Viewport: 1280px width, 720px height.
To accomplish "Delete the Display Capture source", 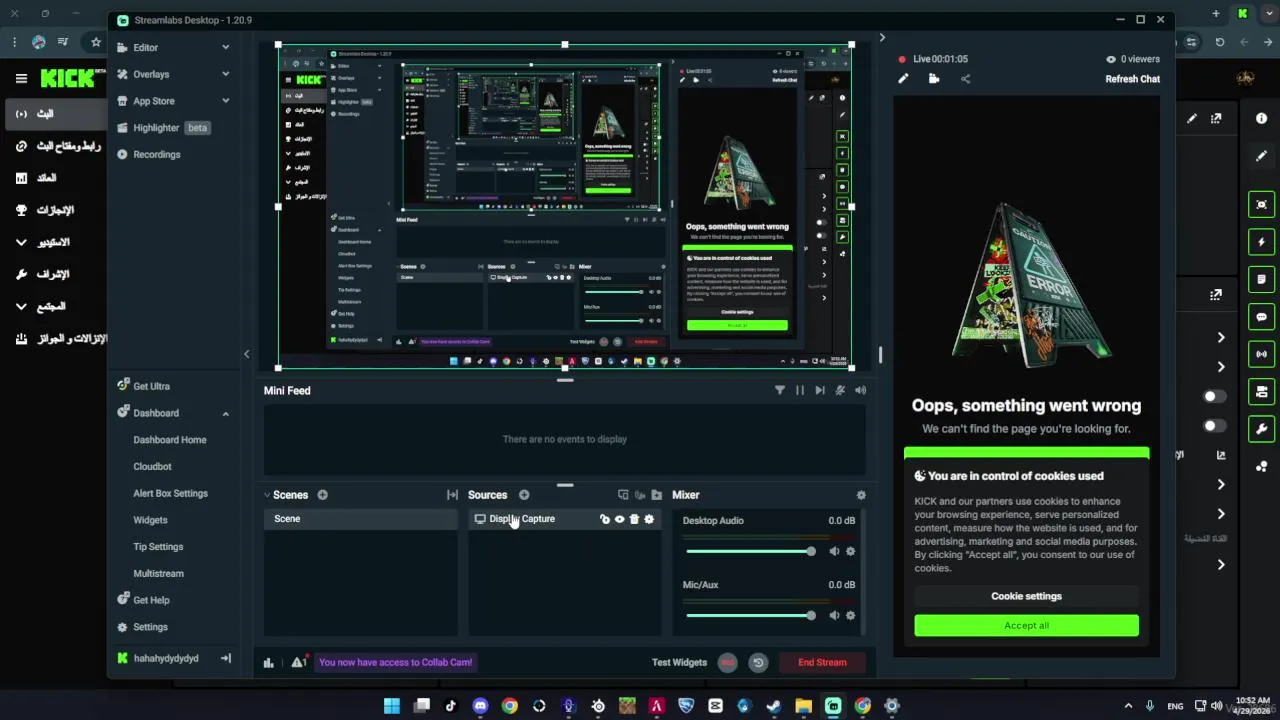I will (634, 519).
